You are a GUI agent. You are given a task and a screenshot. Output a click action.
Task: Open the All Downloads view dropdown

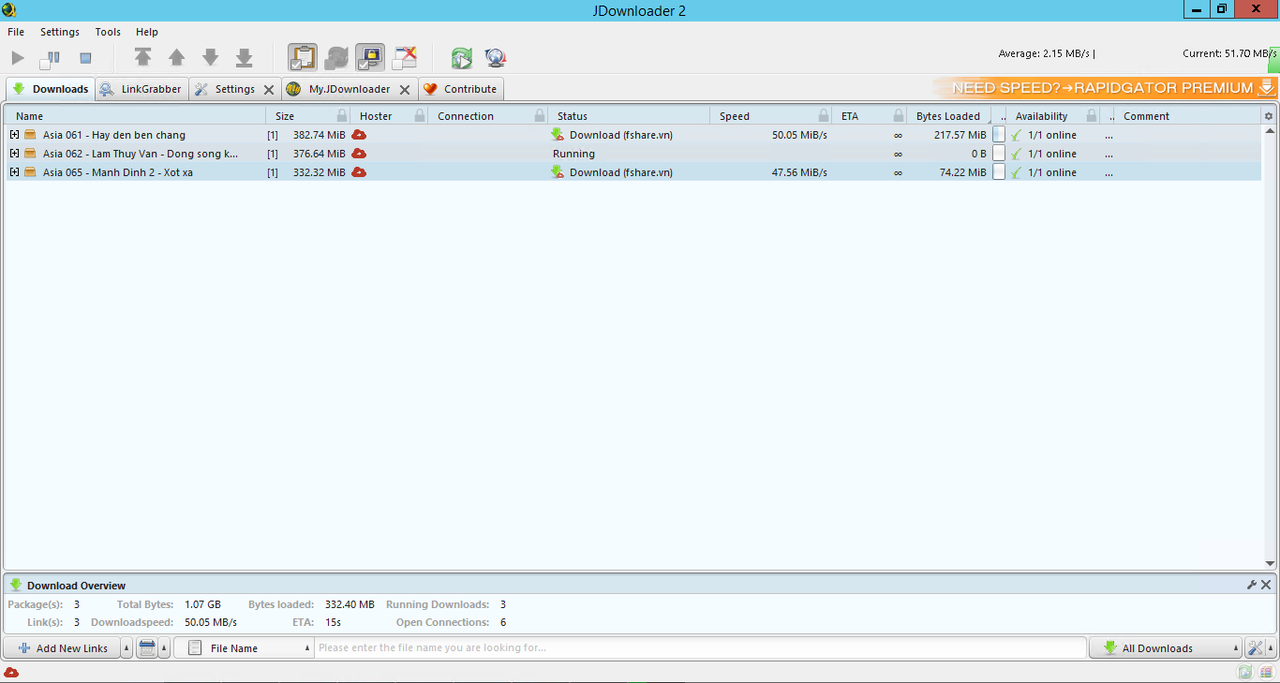(x=1166, y=648)
